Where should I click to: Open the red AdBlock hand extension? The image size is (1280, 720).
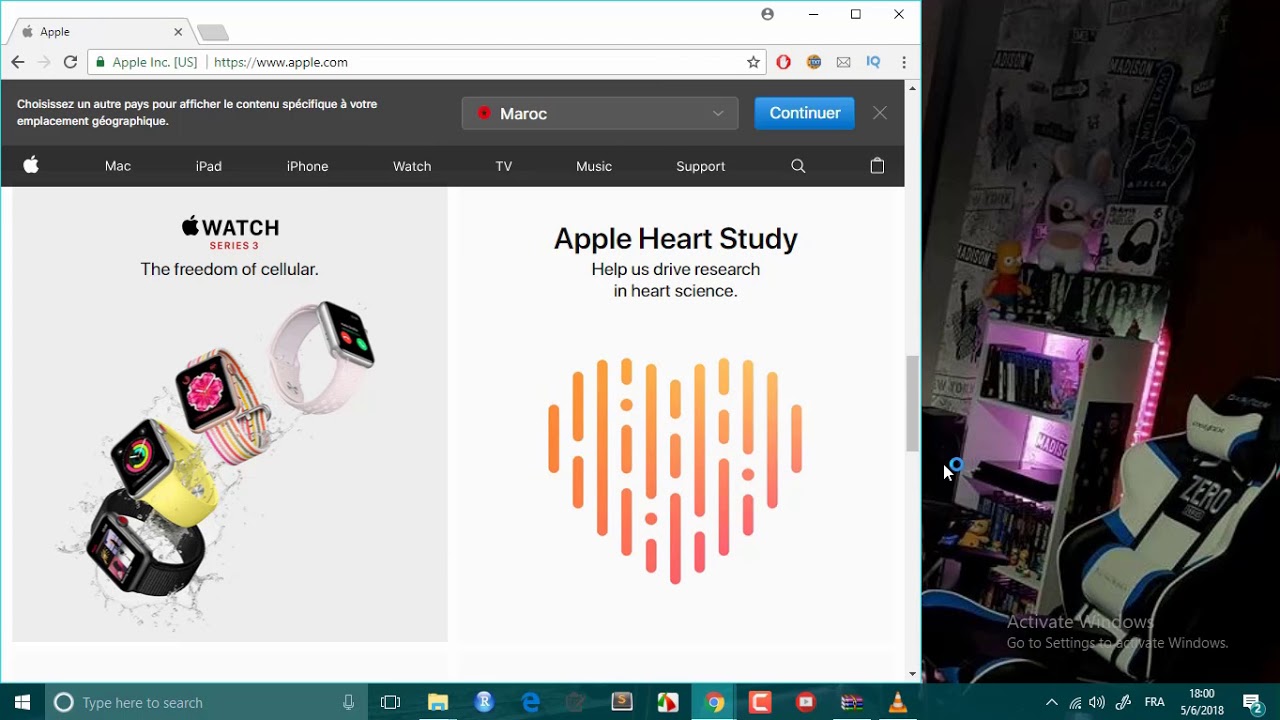pyautogui.click(x=783, y=62)
